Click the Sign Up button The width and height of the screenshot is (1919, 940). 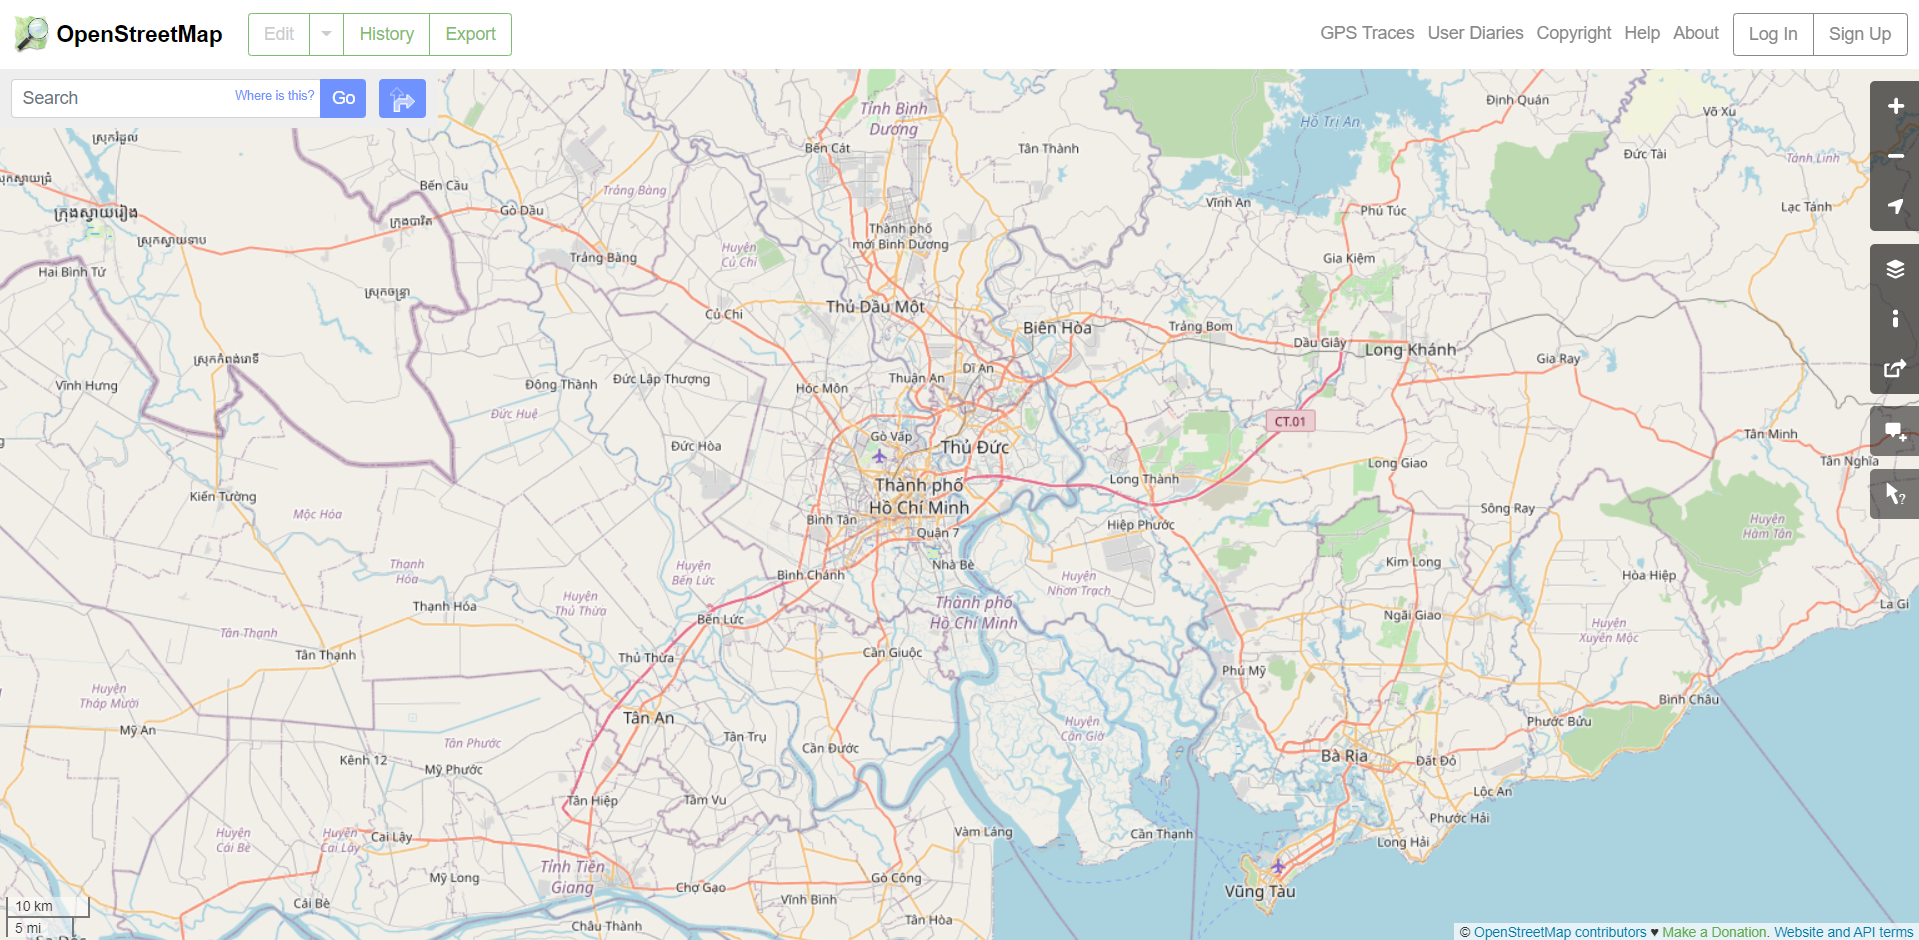(x=1860, y=34)
